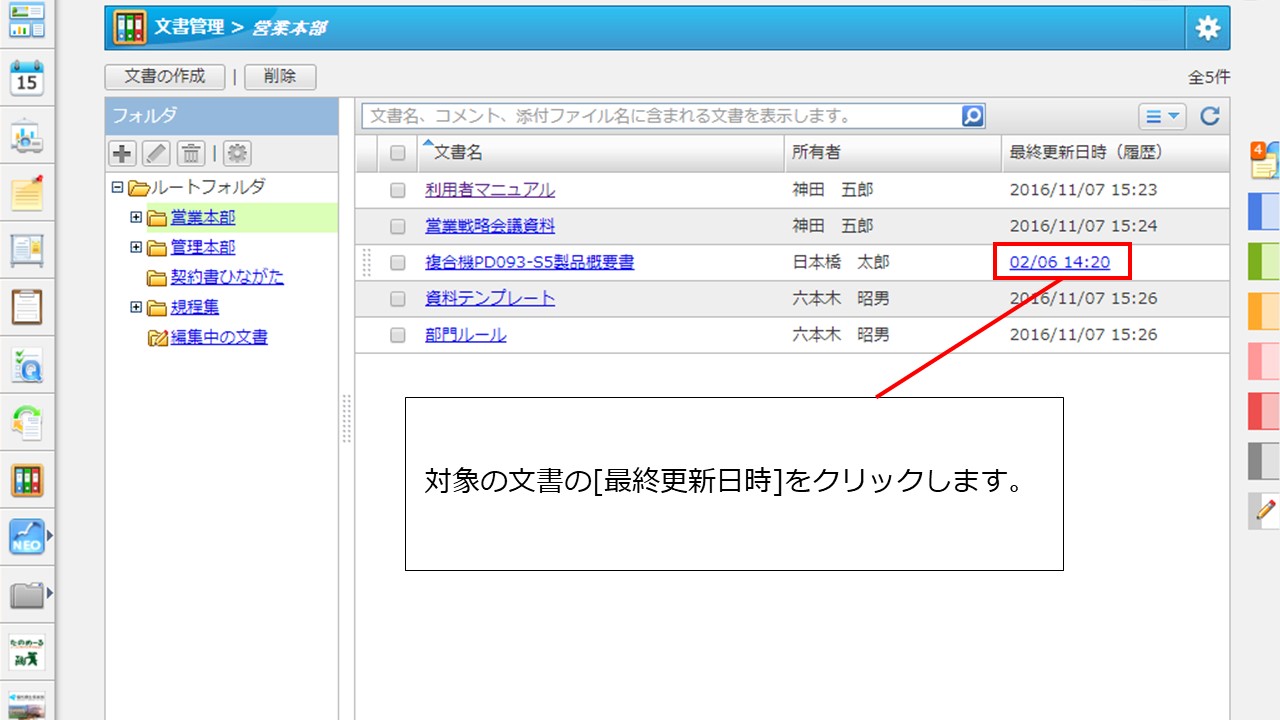1280x720 pixels.
Task: Check the 部門ルール row checkbox
Action: [398, 335]
